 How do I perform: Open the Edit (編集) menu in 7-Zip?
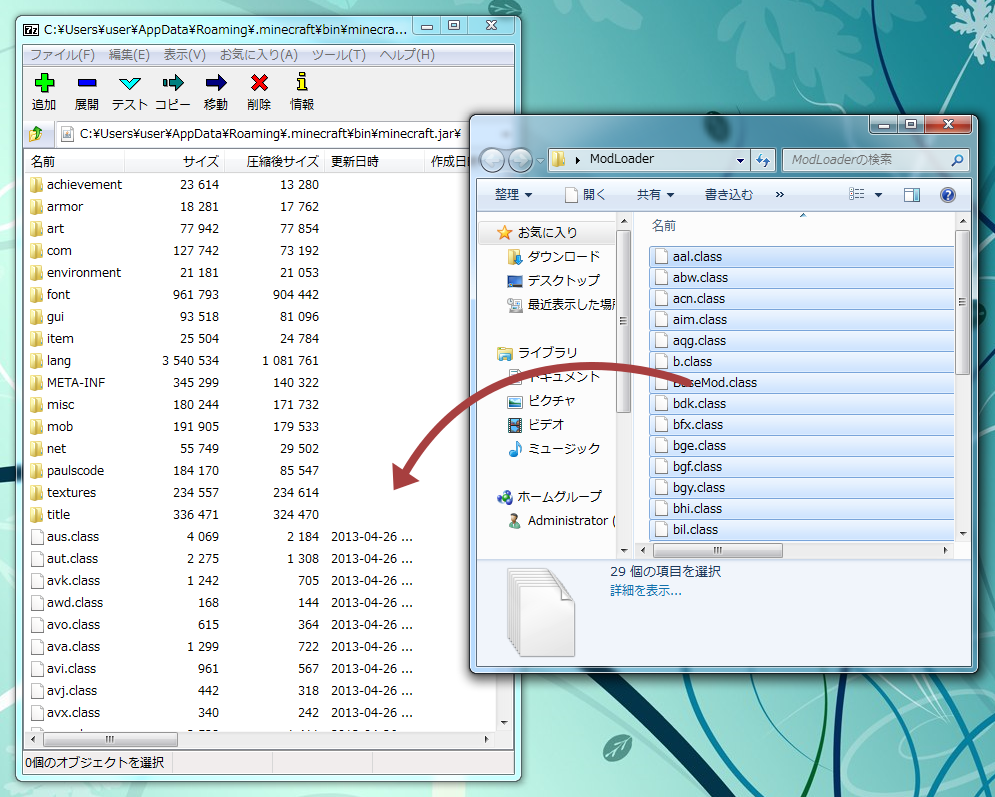tap(129, 55)
